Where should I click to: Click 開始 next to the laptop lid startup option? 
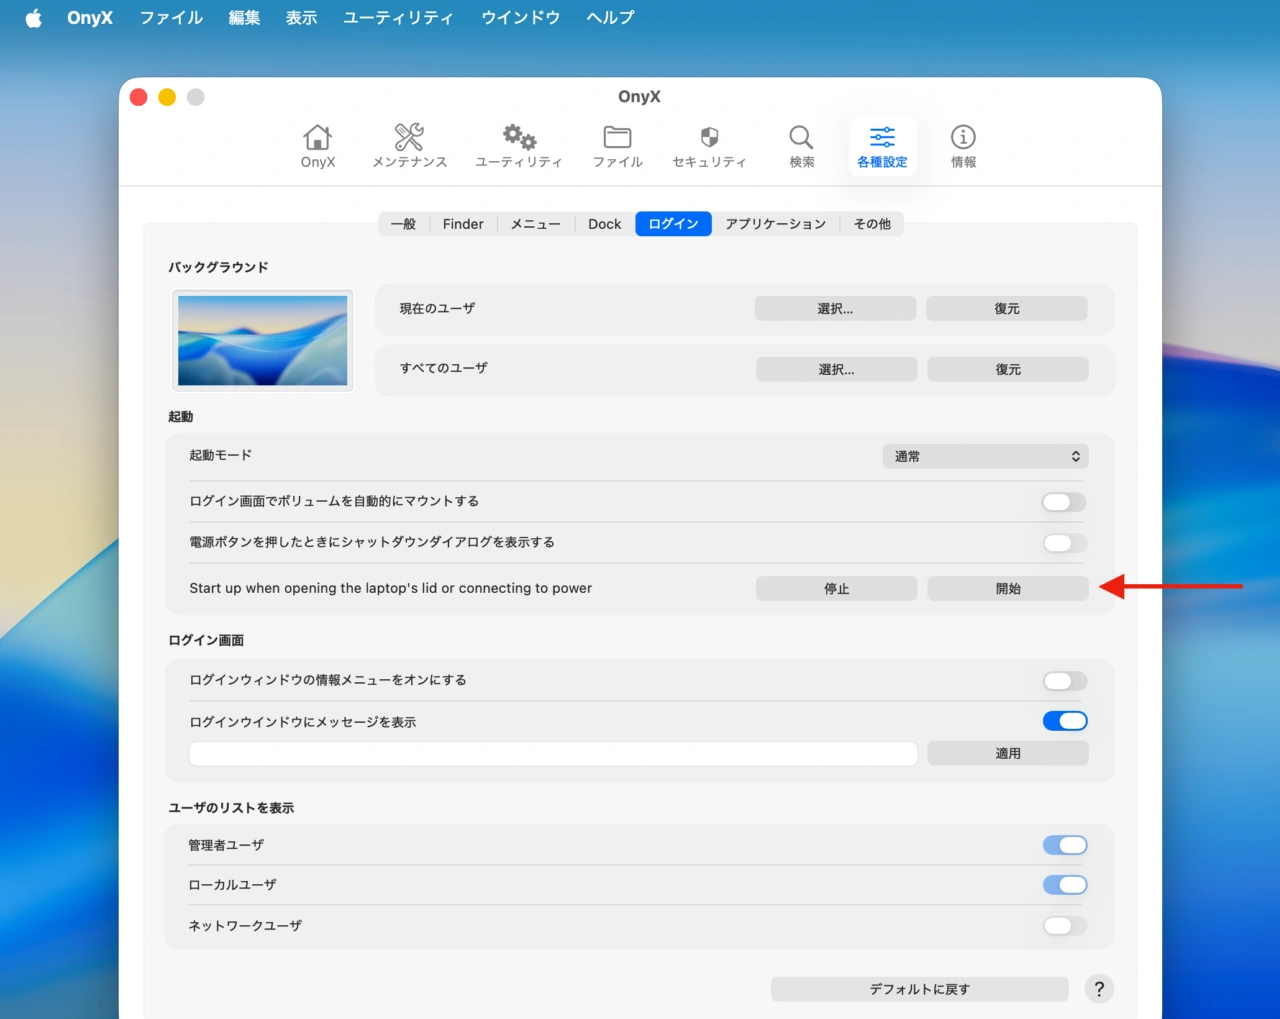pos(1007,588)
